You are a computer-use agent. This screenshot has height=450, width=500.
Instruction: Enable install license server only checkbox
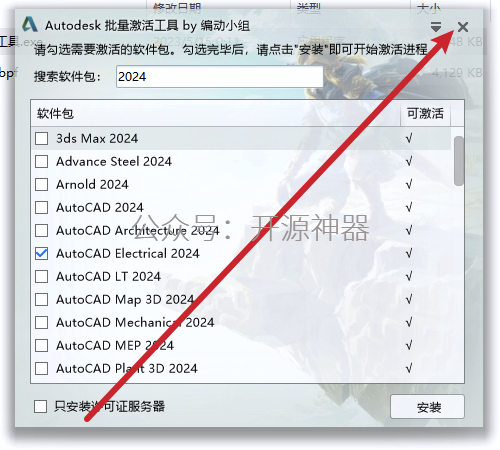coord(40,406)
